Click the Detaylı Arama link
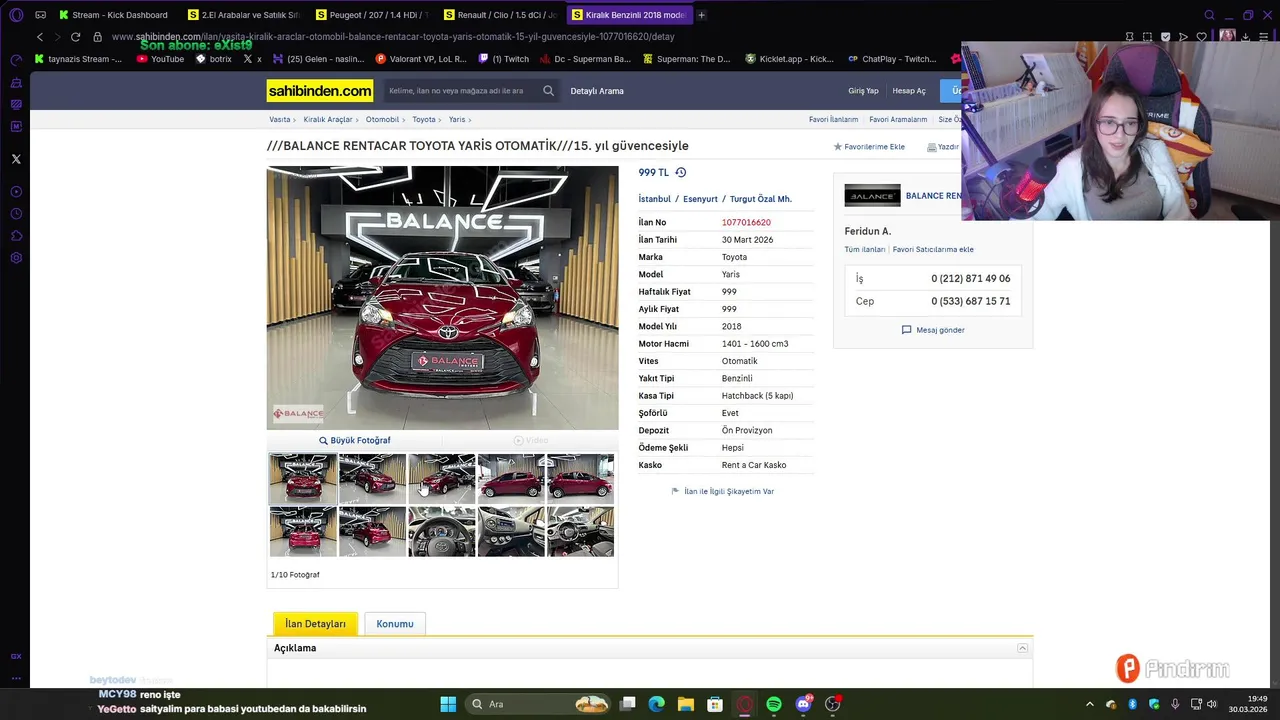 597,91
